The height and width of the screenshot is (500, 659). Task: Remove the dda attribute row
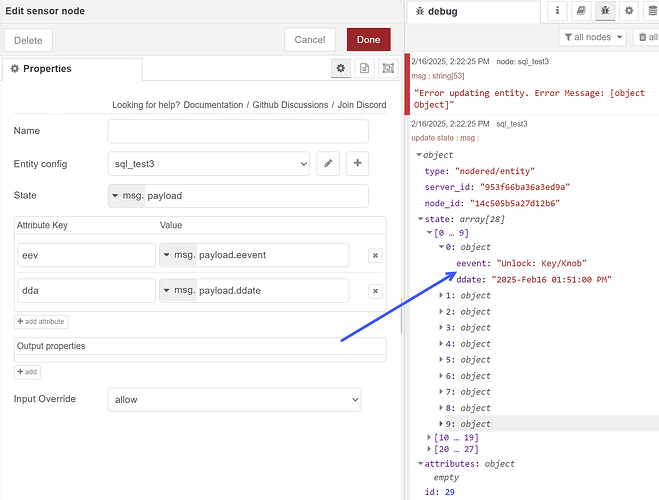pos(375,291)
